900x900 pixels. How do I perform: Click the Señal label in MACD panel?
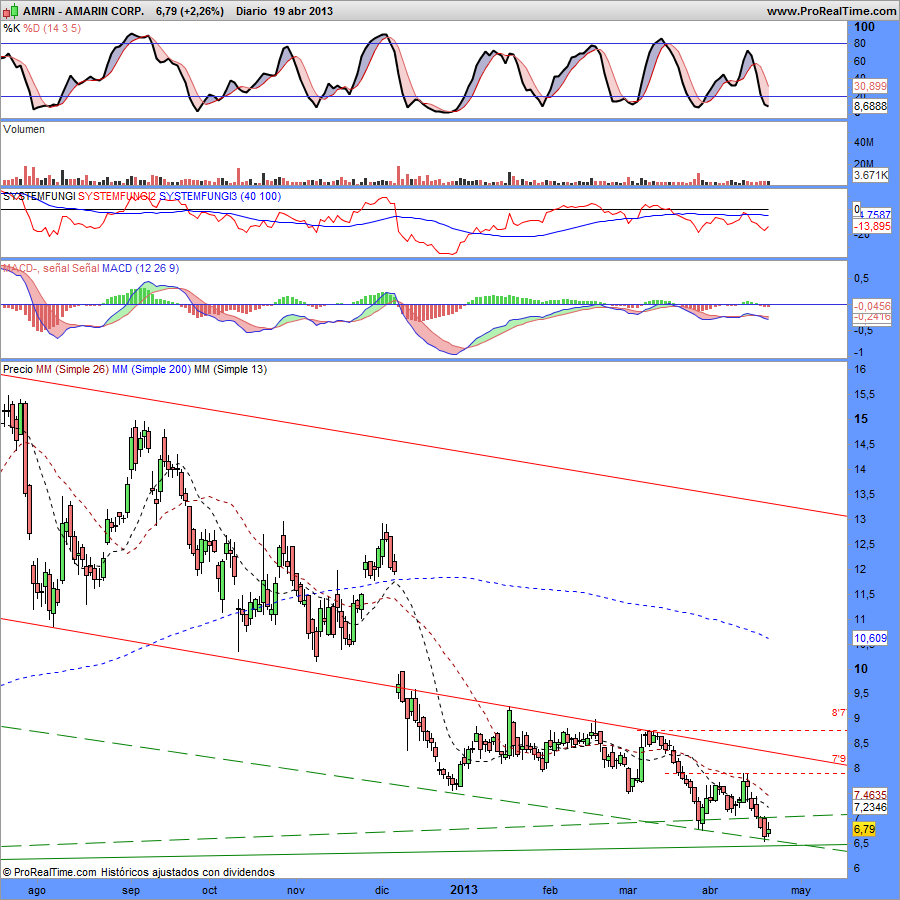[x=85, y=268]
